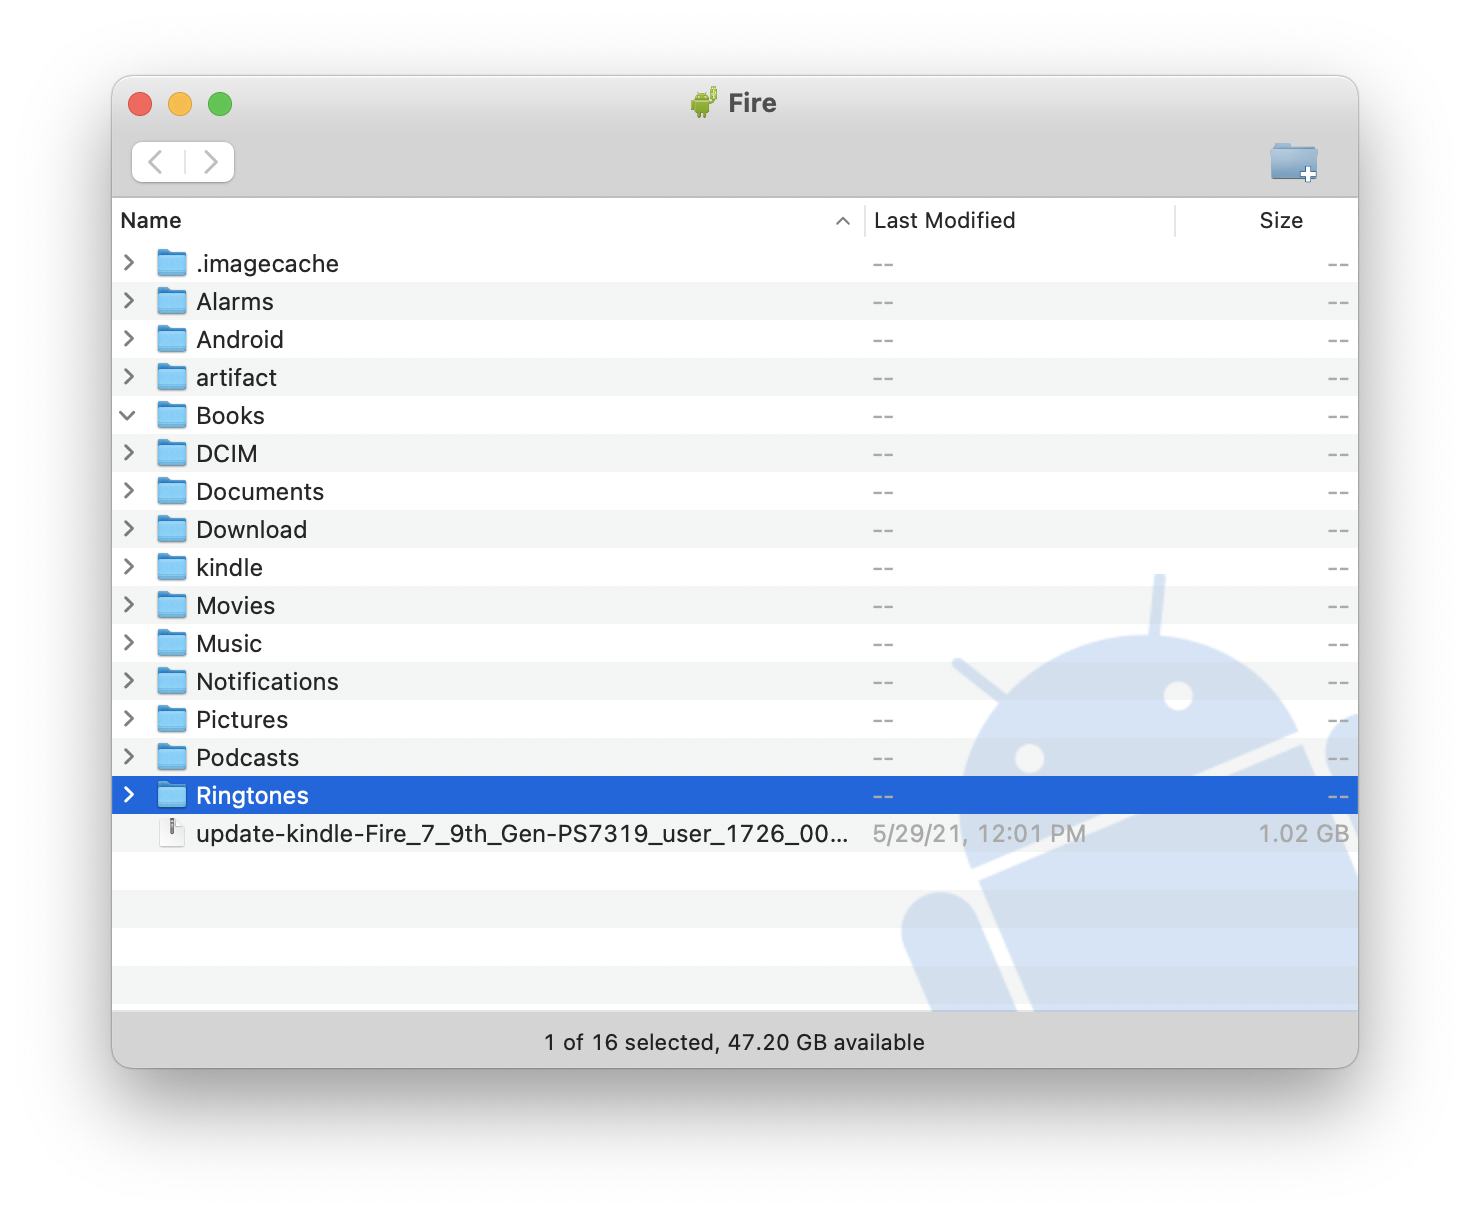This screenshot has height=1216, width=1470.
Task: Click the green maximize window button
Action: 220,104
